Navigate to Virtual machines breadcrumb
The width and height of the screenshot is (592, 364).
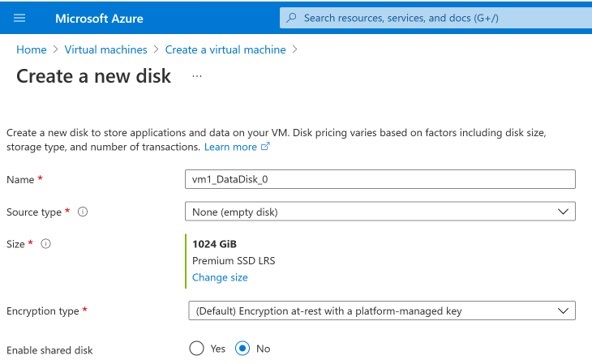[106, 49]
